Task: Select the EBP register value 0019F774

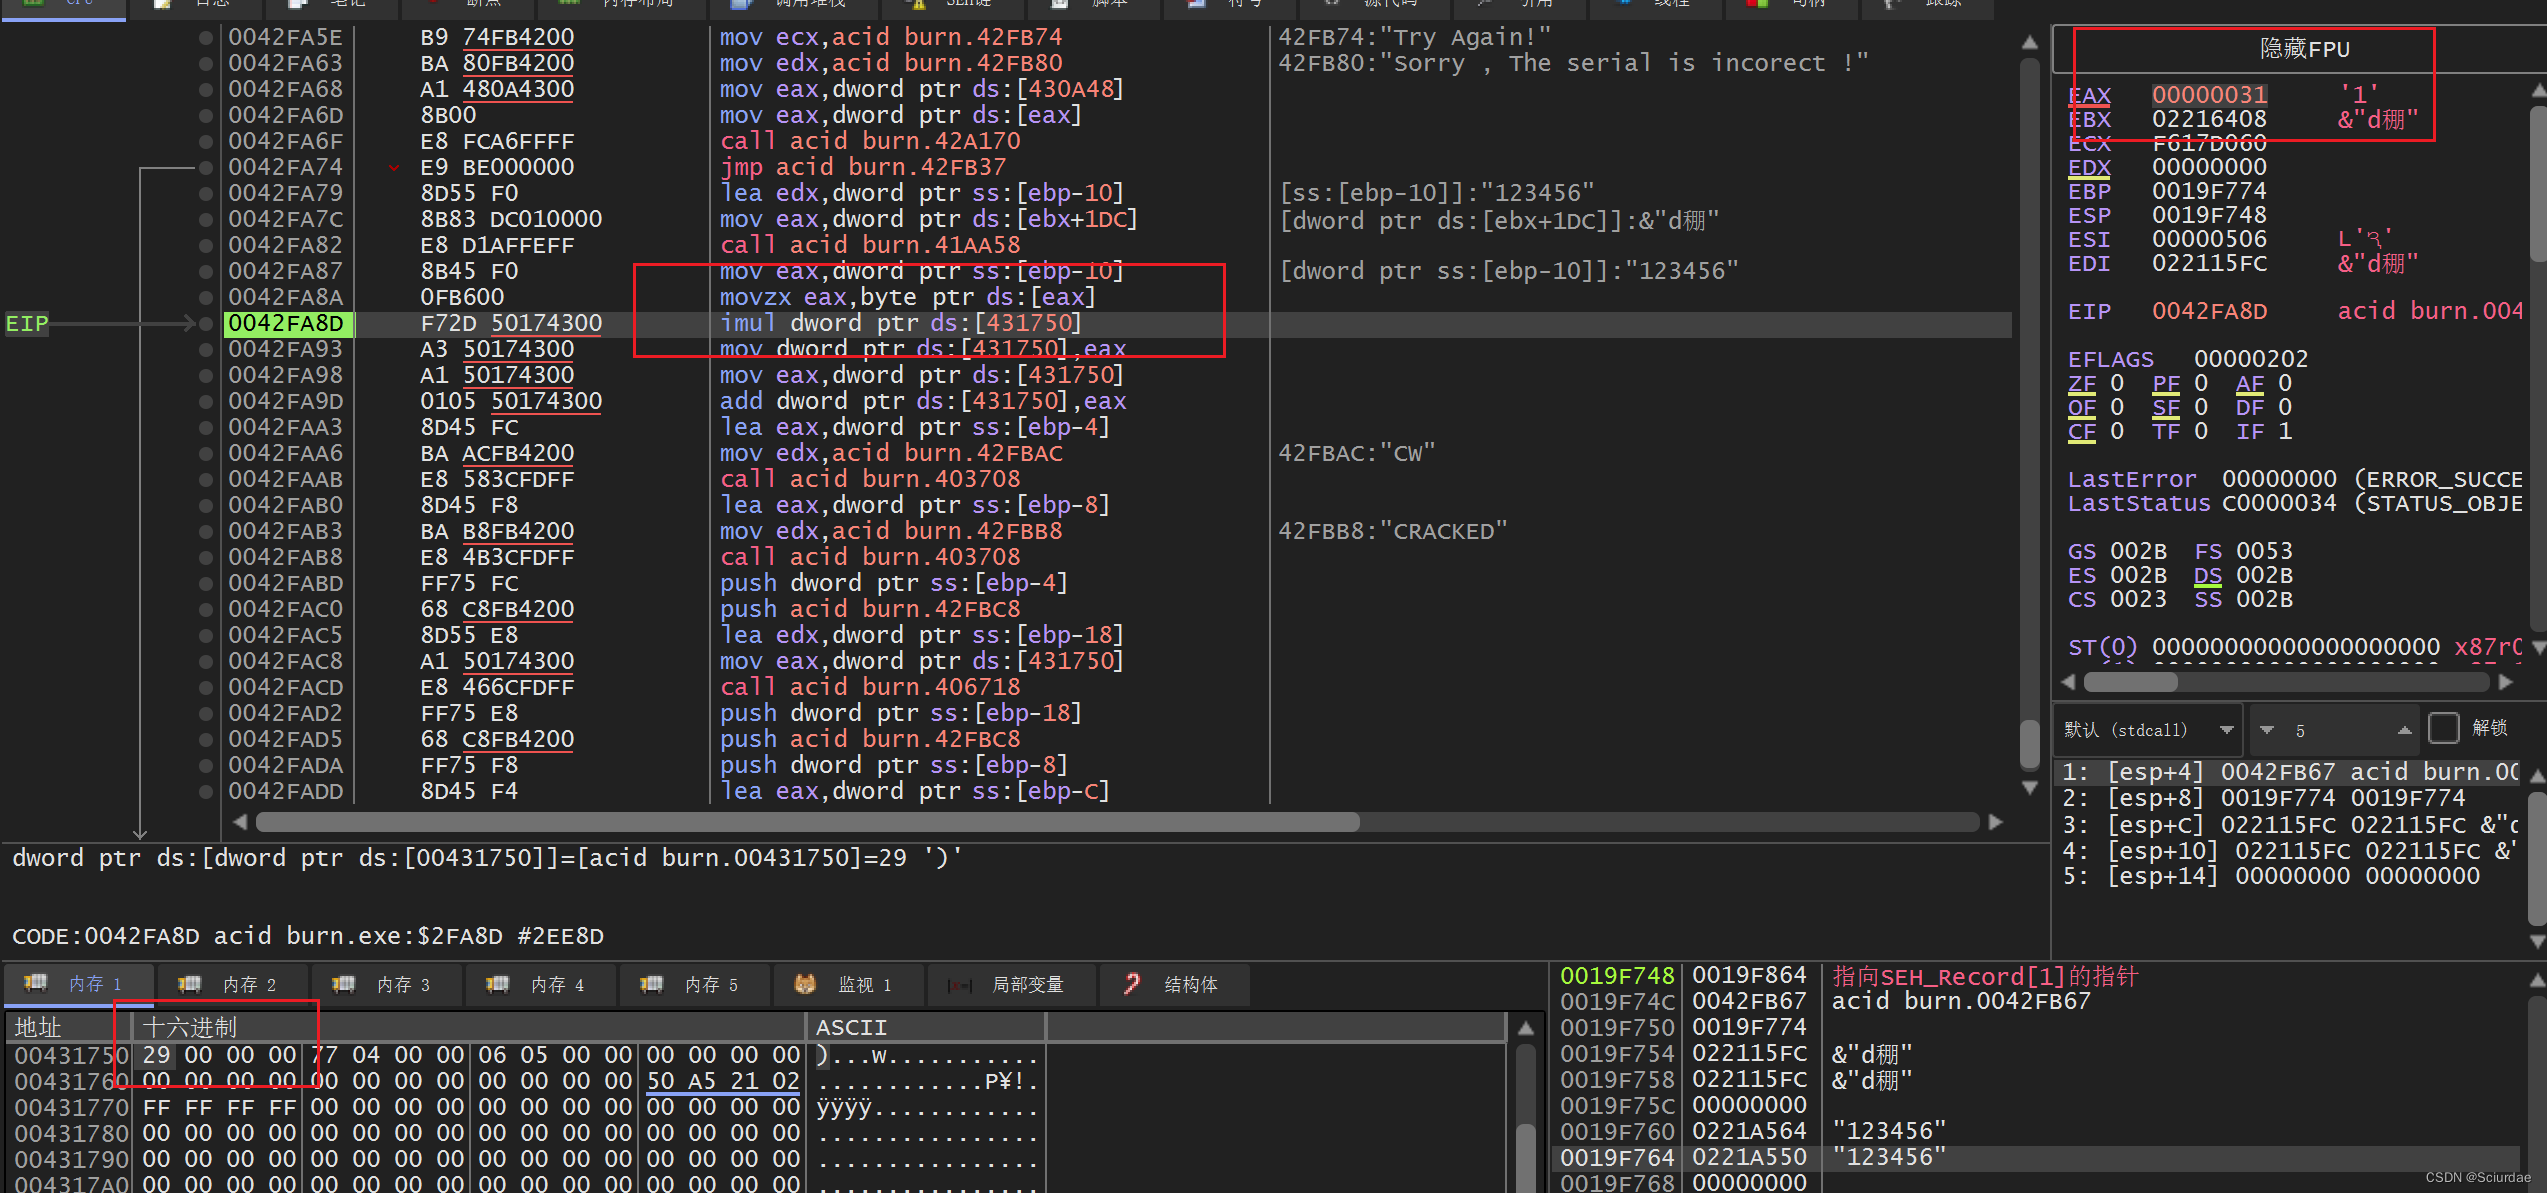Action: click(x=2209, y=191)
